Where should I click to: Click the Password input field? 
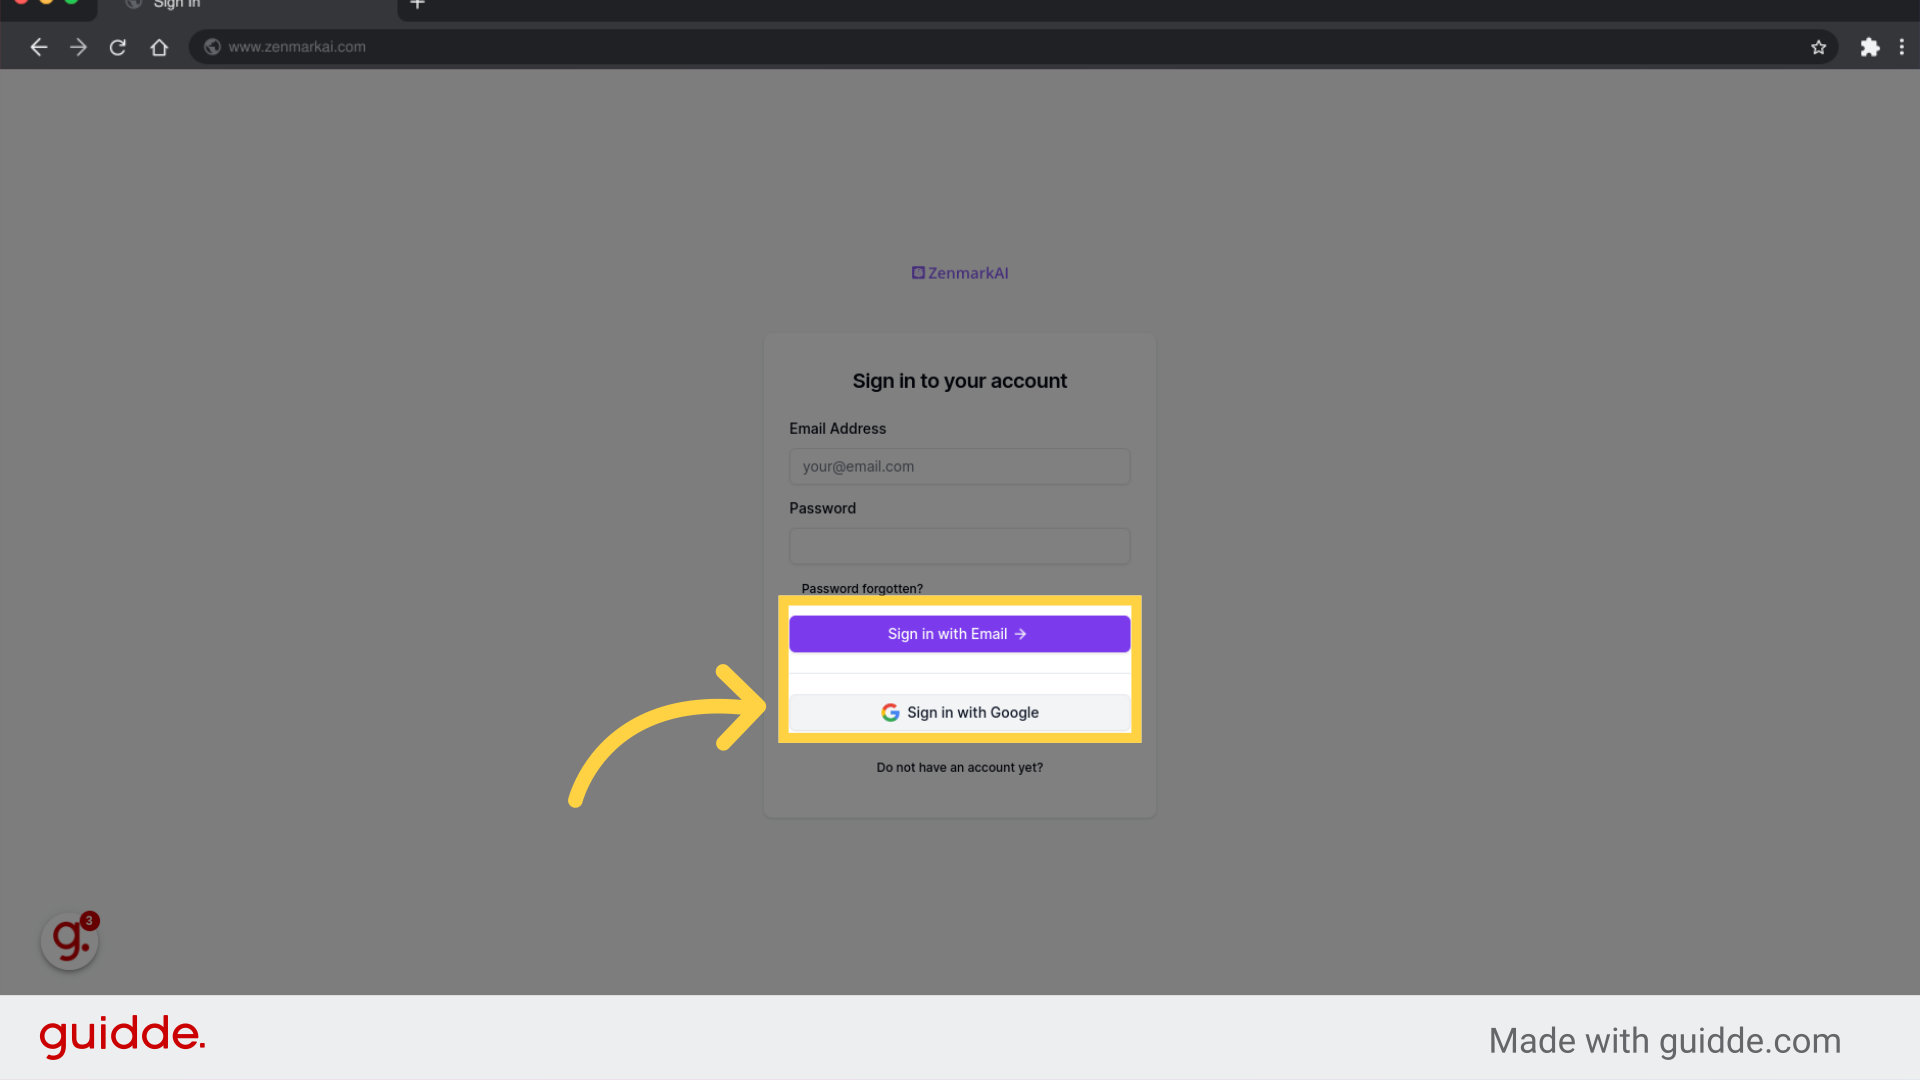pos(960,546)
